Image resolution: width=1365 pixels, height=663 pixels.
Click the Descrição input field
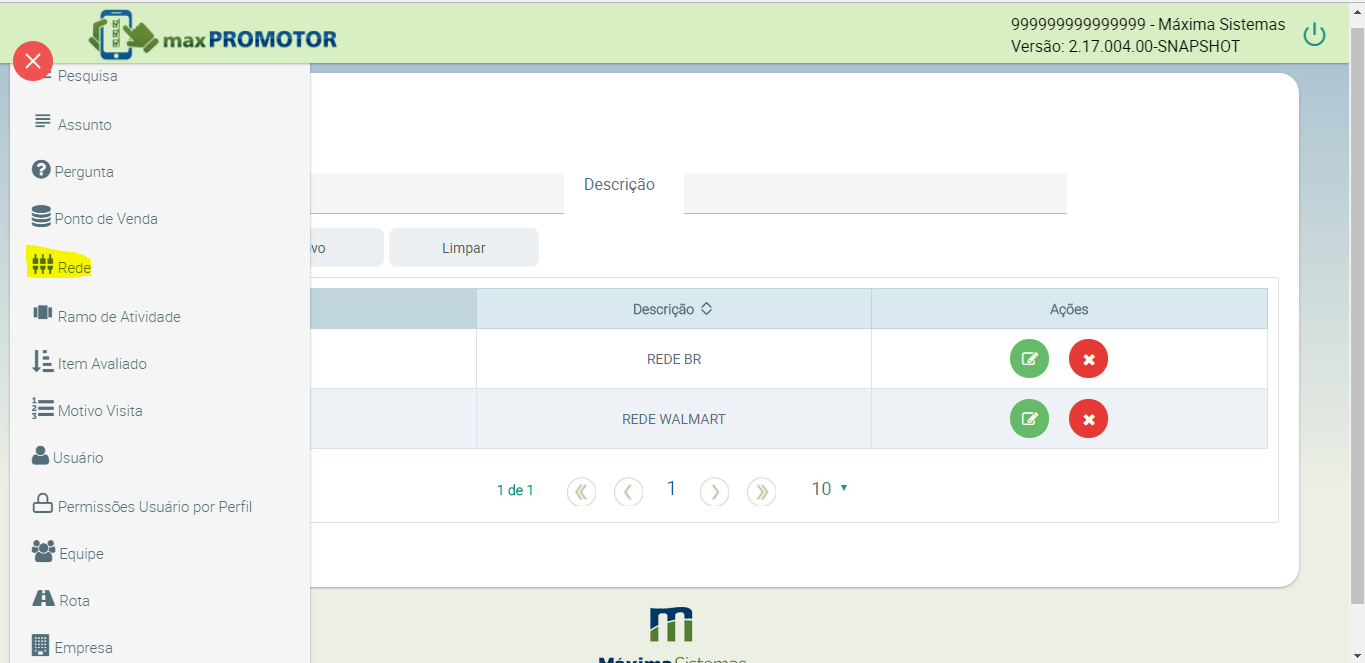(875, 192)
